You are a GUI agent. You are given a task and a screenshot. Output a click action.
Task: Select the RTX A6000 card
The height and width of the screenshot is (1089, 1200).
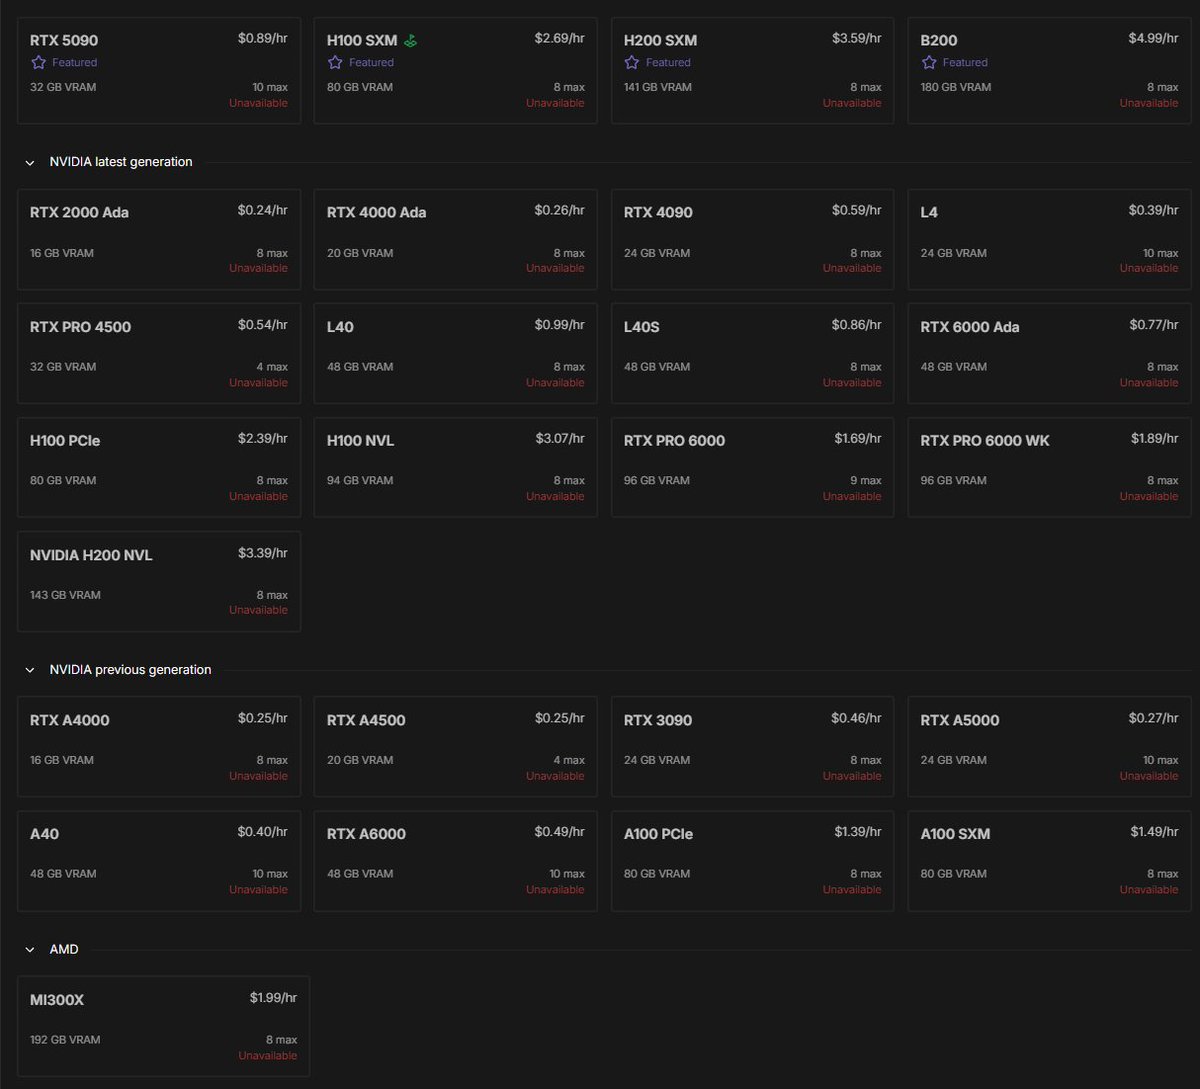(x=456, y=861)
